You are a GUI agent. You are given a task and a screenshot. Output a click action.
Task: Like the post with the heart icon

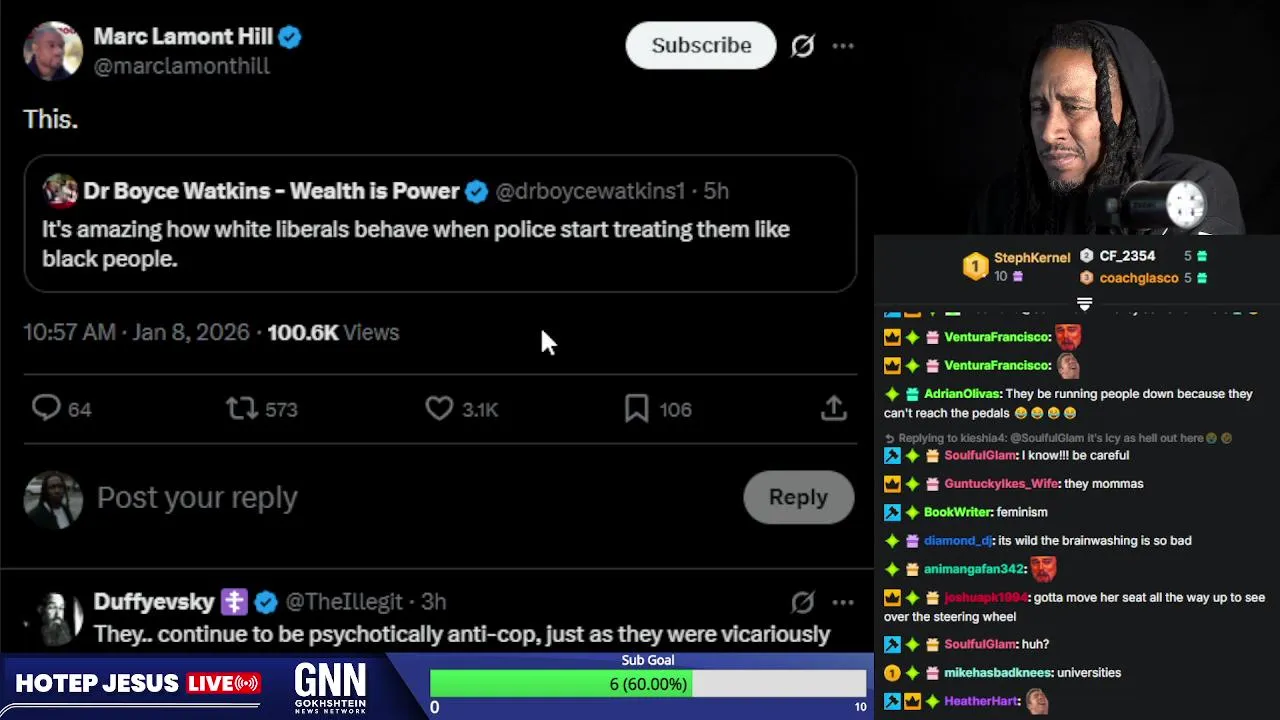tap(439, 408)
